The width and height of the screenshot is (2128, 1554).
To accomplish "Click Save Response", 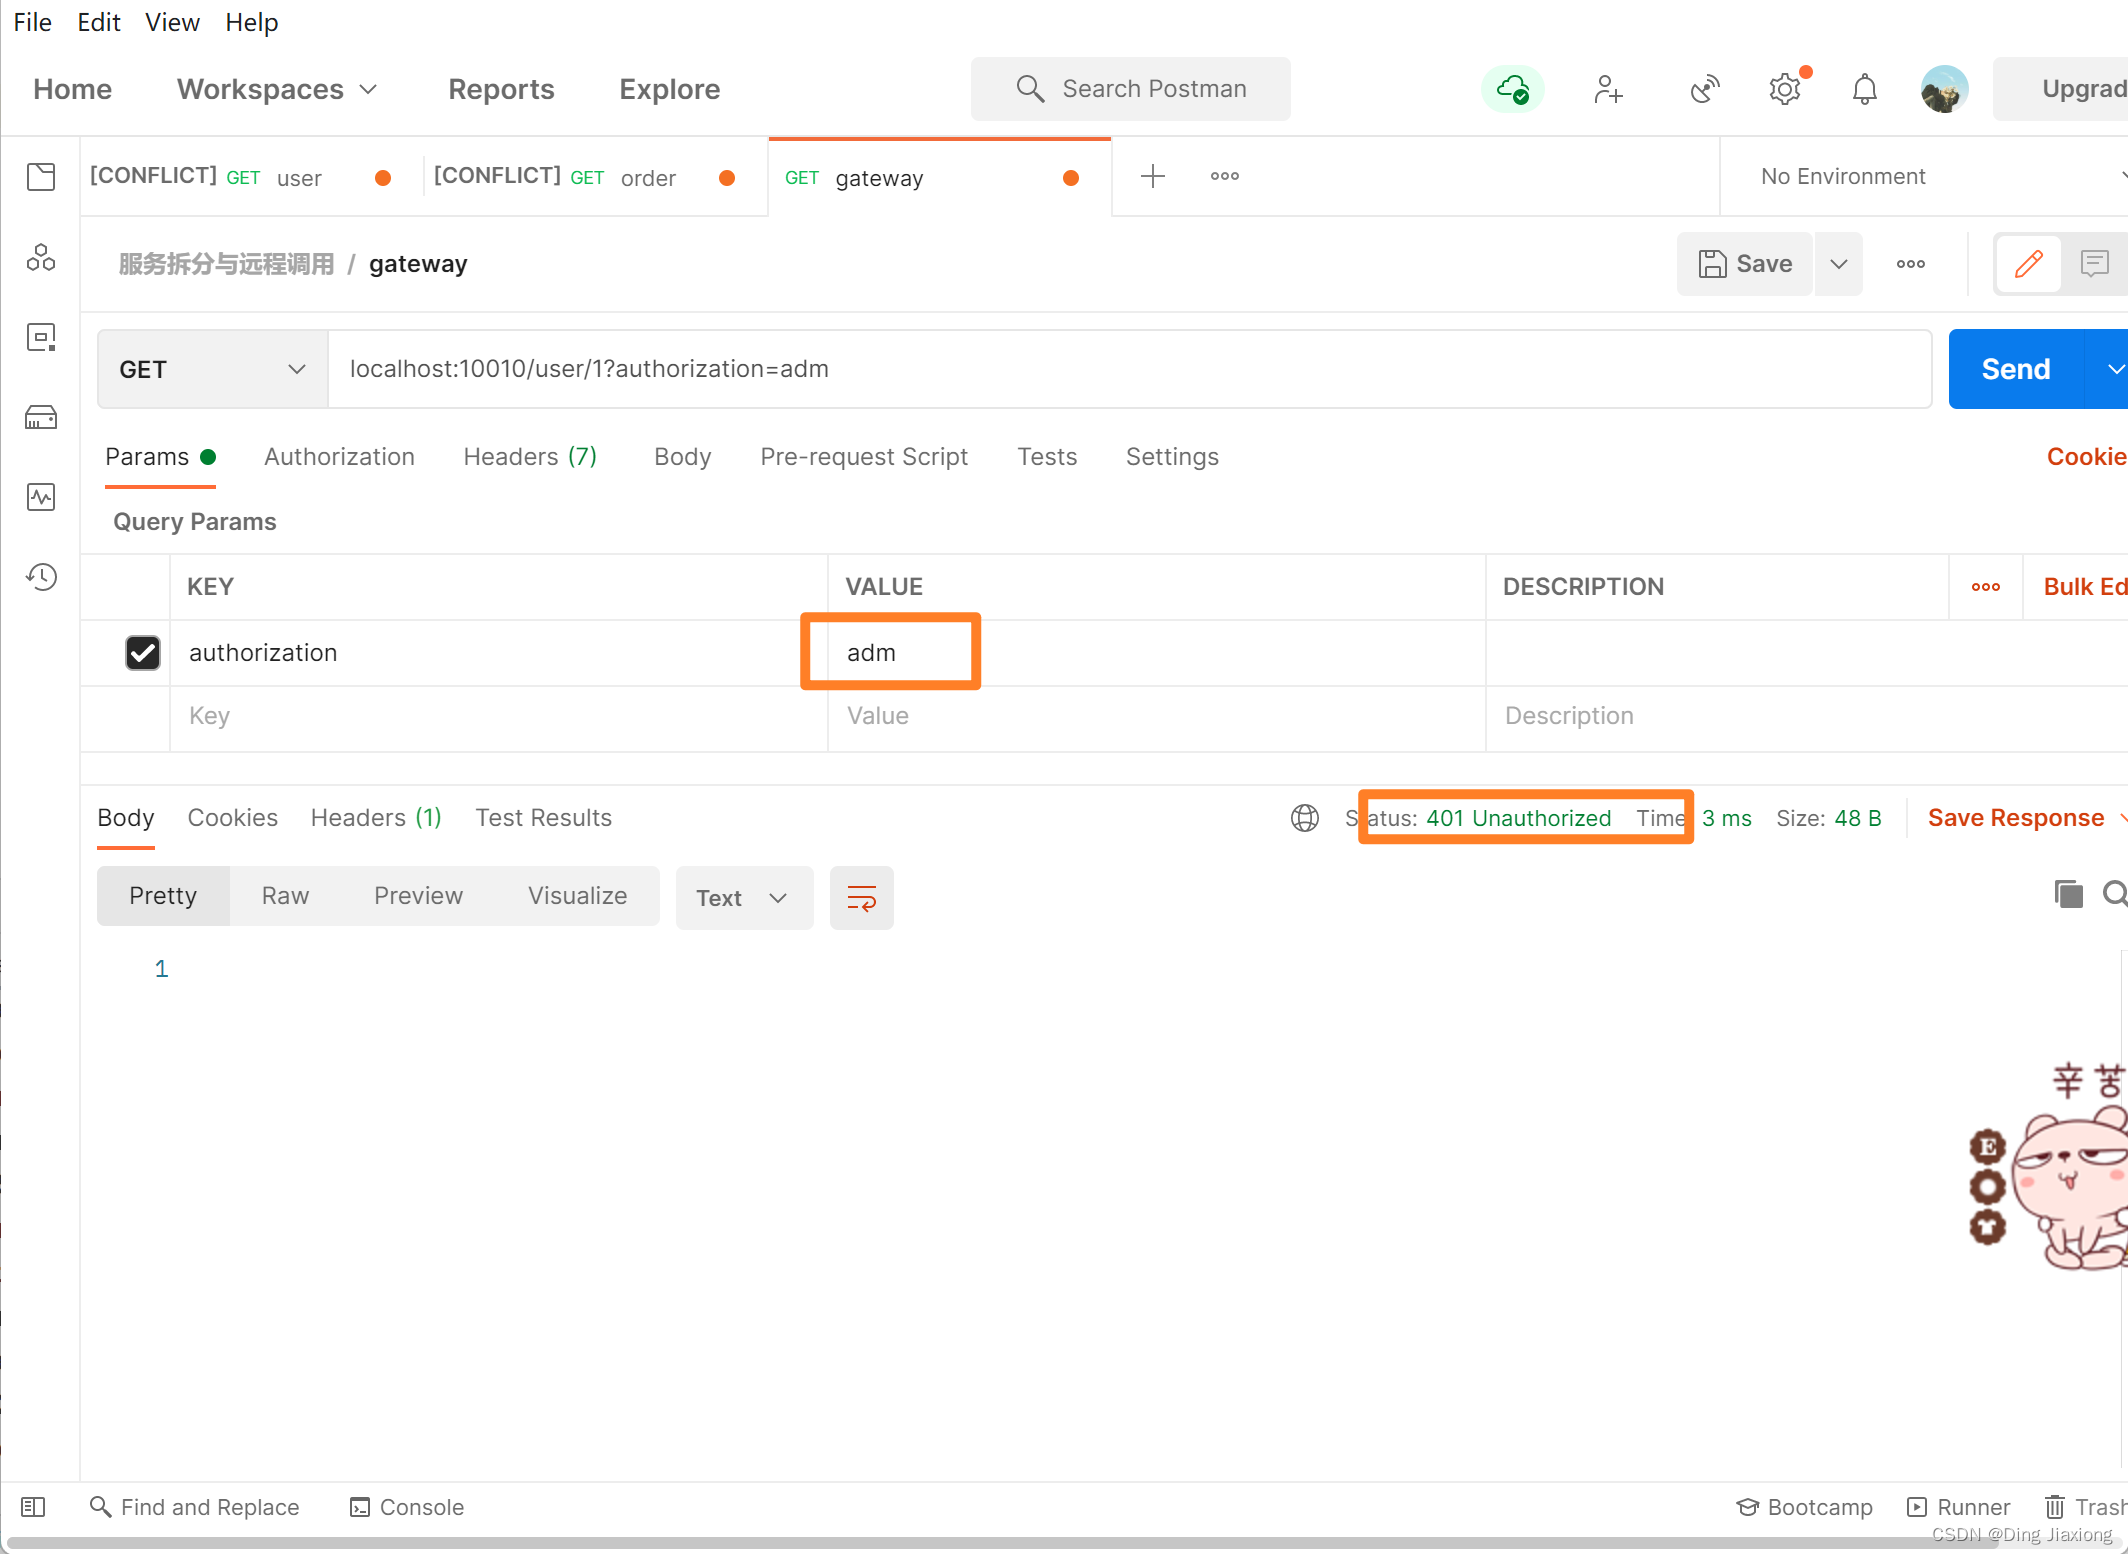I will click(x=2015, y=818).
